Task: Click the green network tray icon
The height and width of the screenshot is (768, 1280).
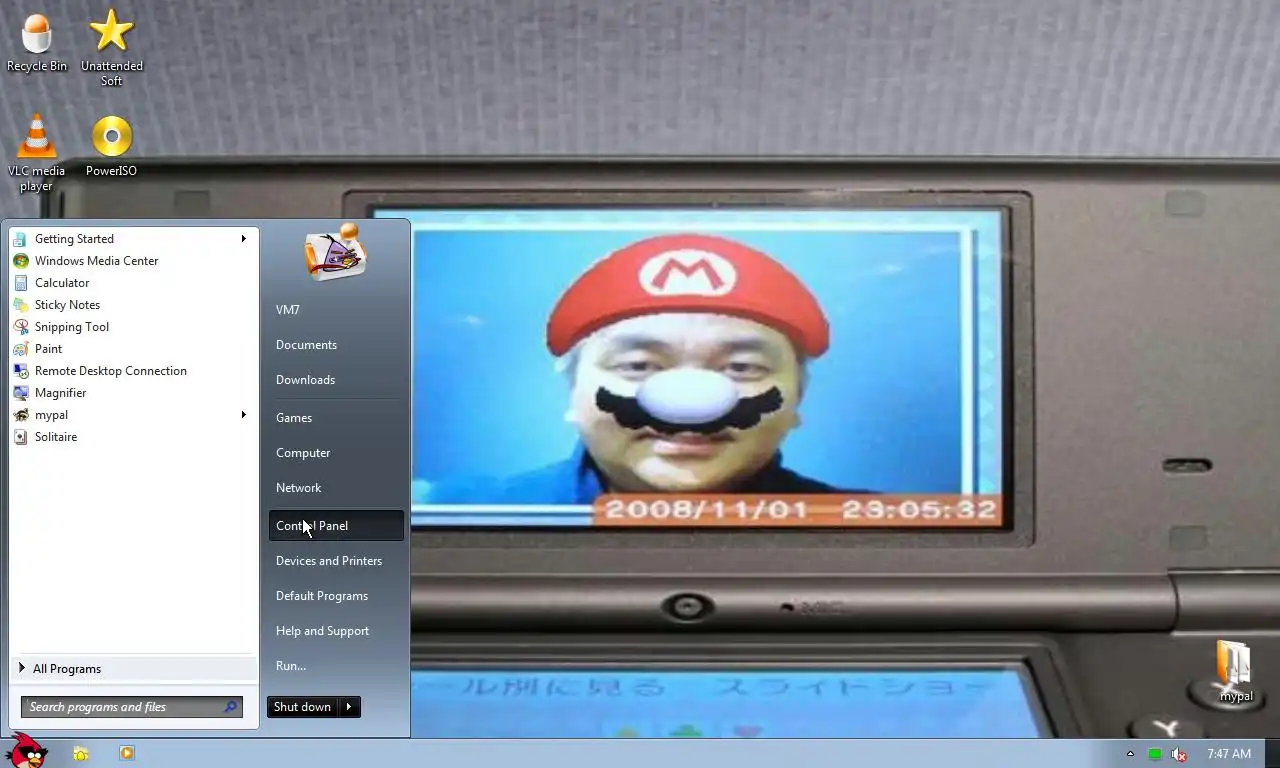Action: pos(1155,754)
